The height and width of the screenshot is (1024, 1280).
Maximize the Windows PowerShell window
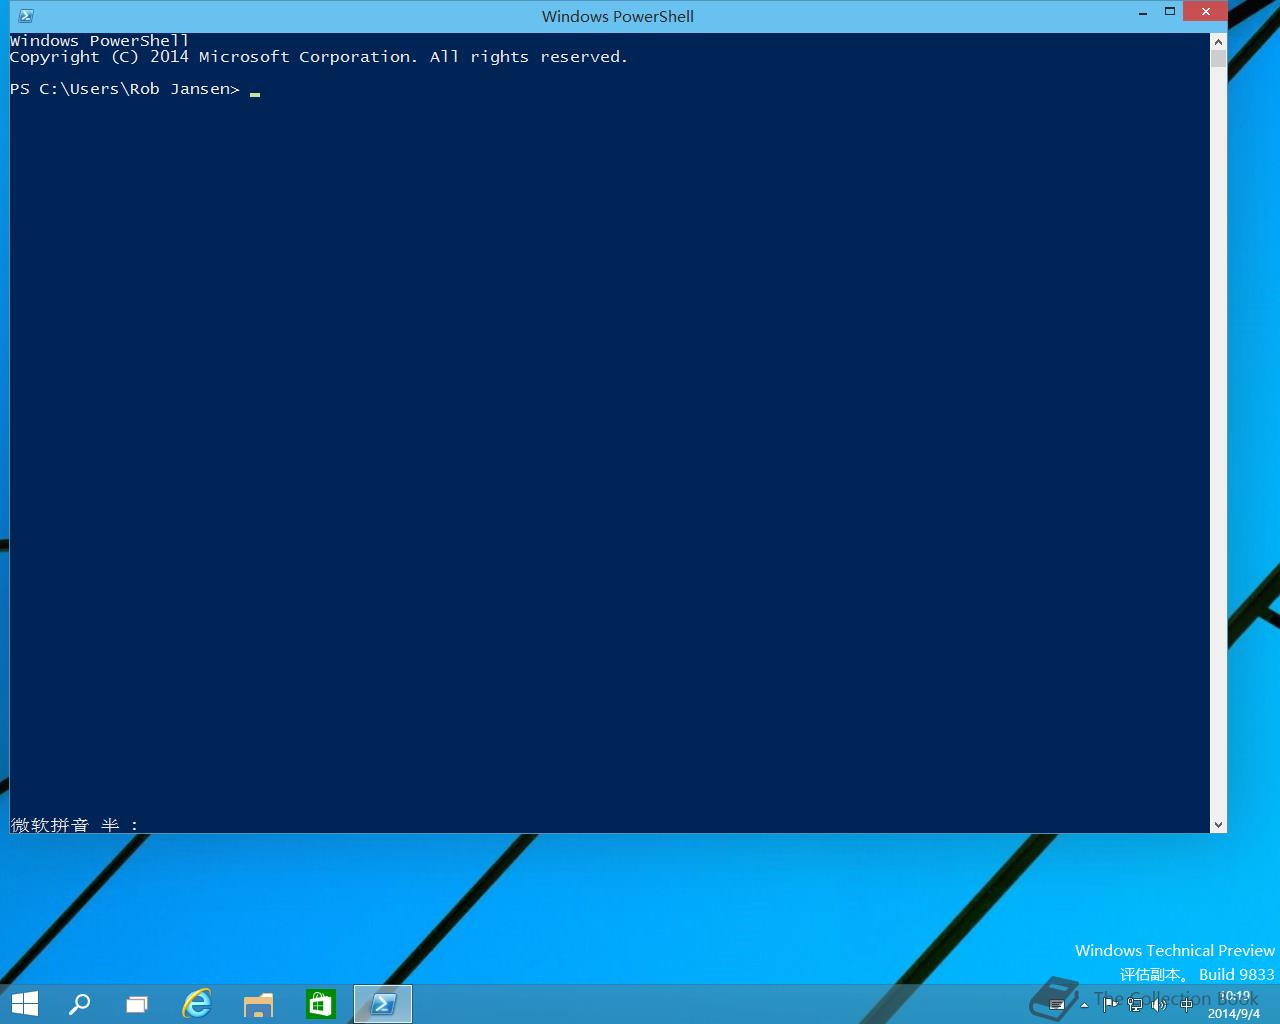(x=1169, y=12)
